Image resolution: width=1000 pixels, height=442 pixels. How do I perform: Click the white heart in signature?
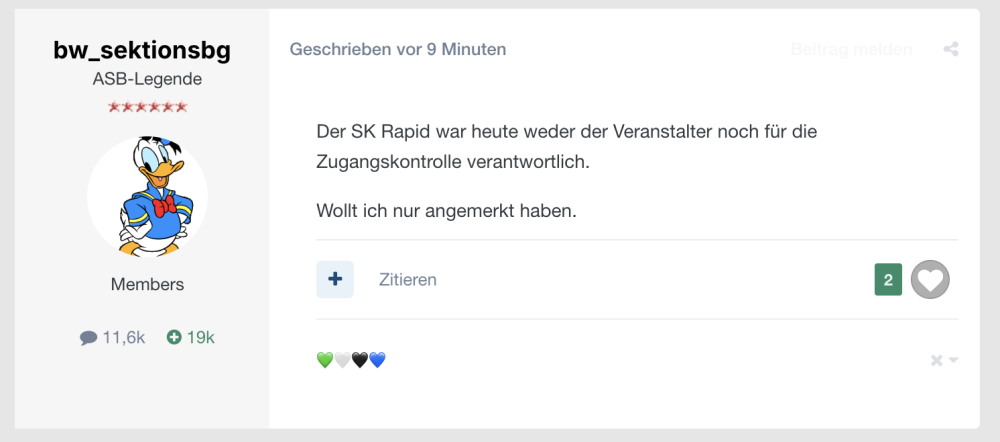pos(342,360)
